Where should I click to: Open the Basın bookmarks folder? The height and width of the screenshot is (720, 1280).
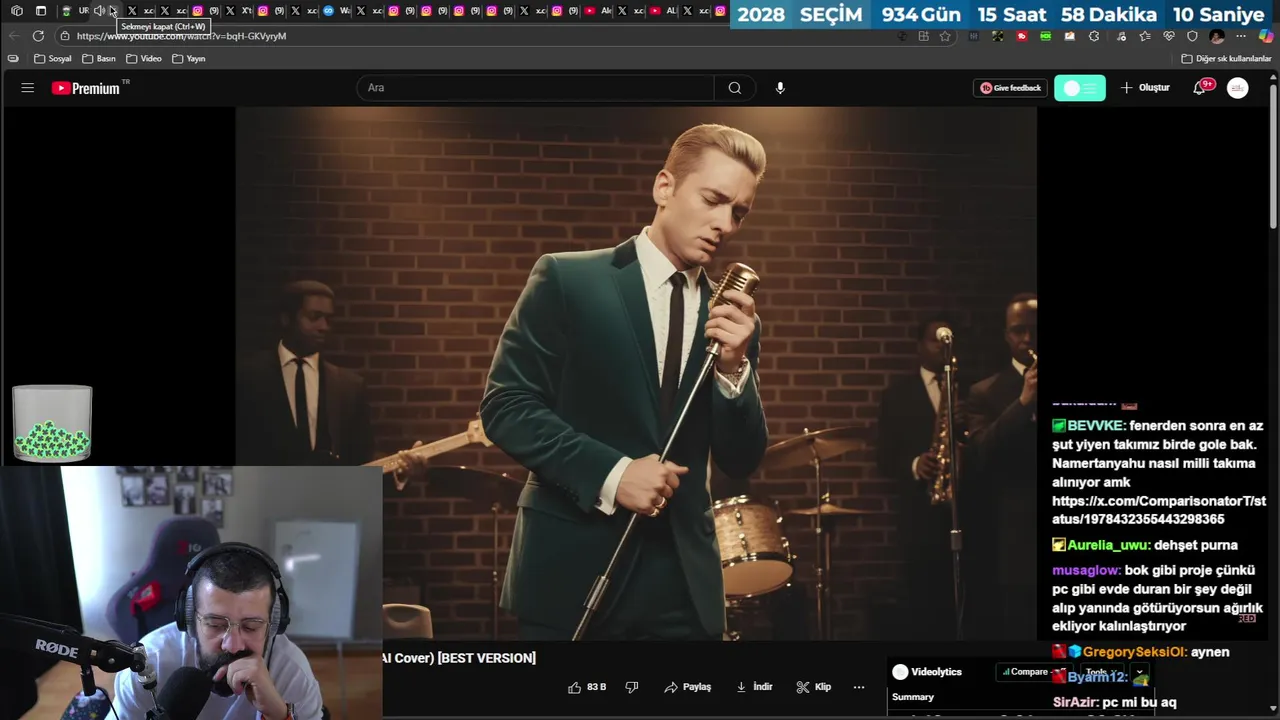coord(99,59)
